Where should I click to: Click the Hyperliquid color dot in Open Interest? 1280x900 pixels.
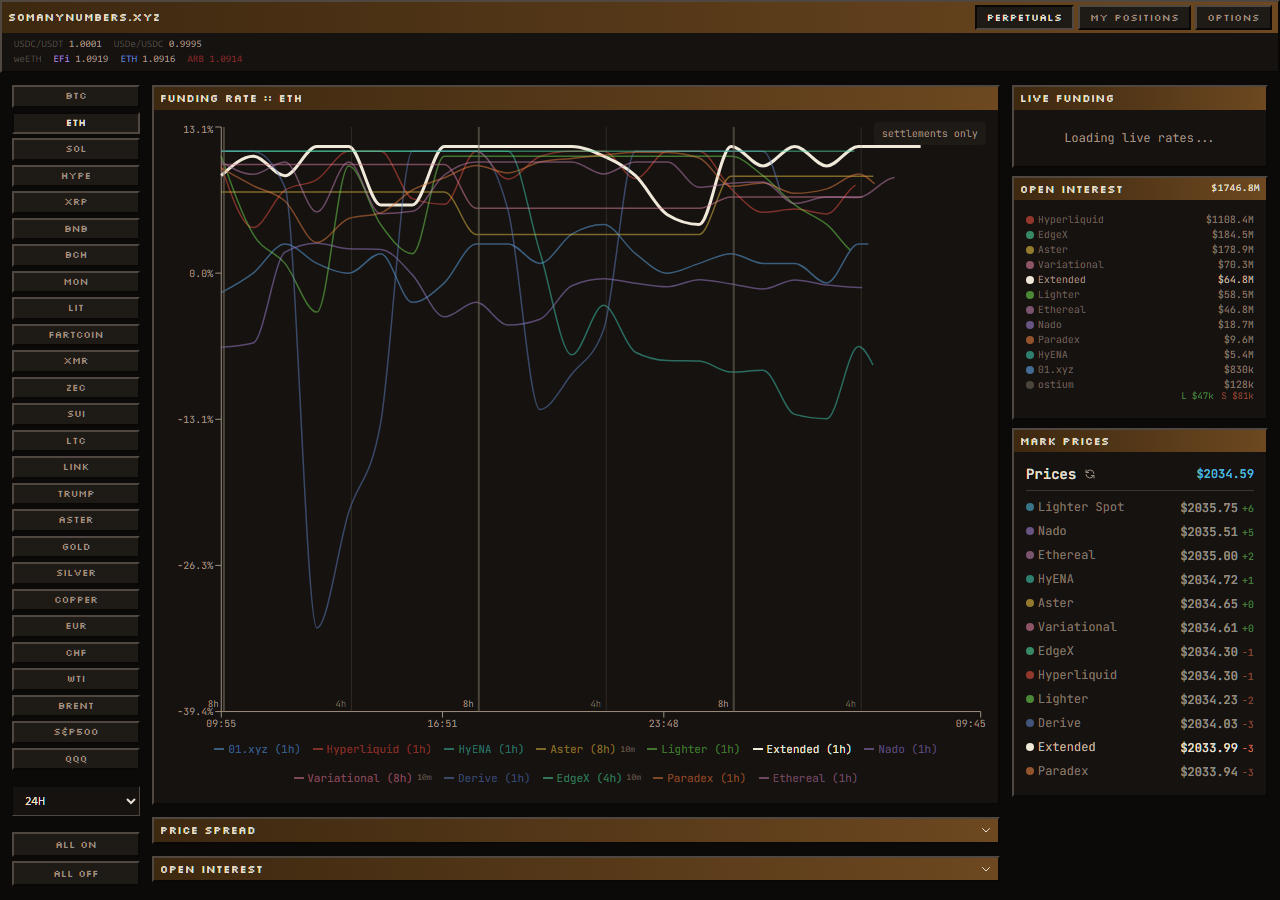(1030, 220)
